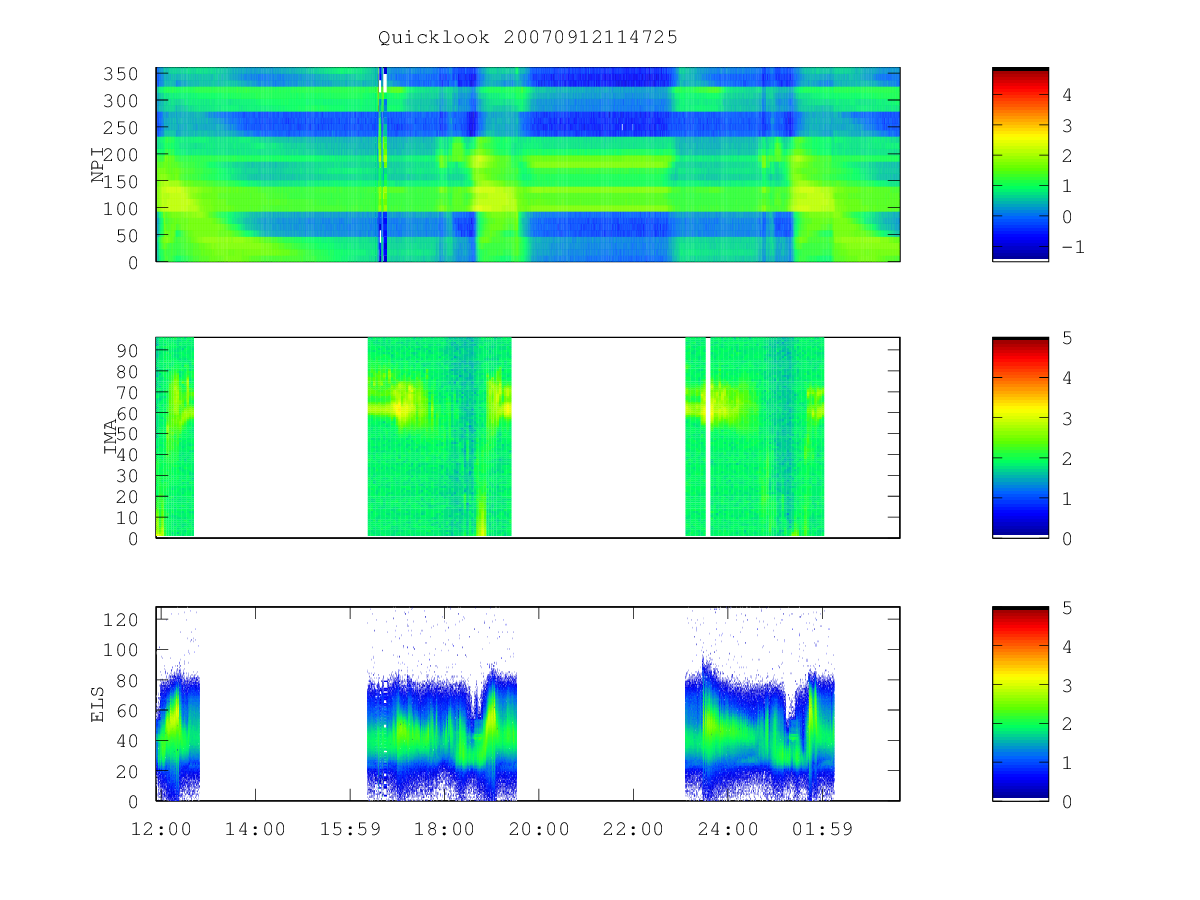Click the NPI spectrogram panel
The height and width of the screenshot is (900, 1200).
528,165
